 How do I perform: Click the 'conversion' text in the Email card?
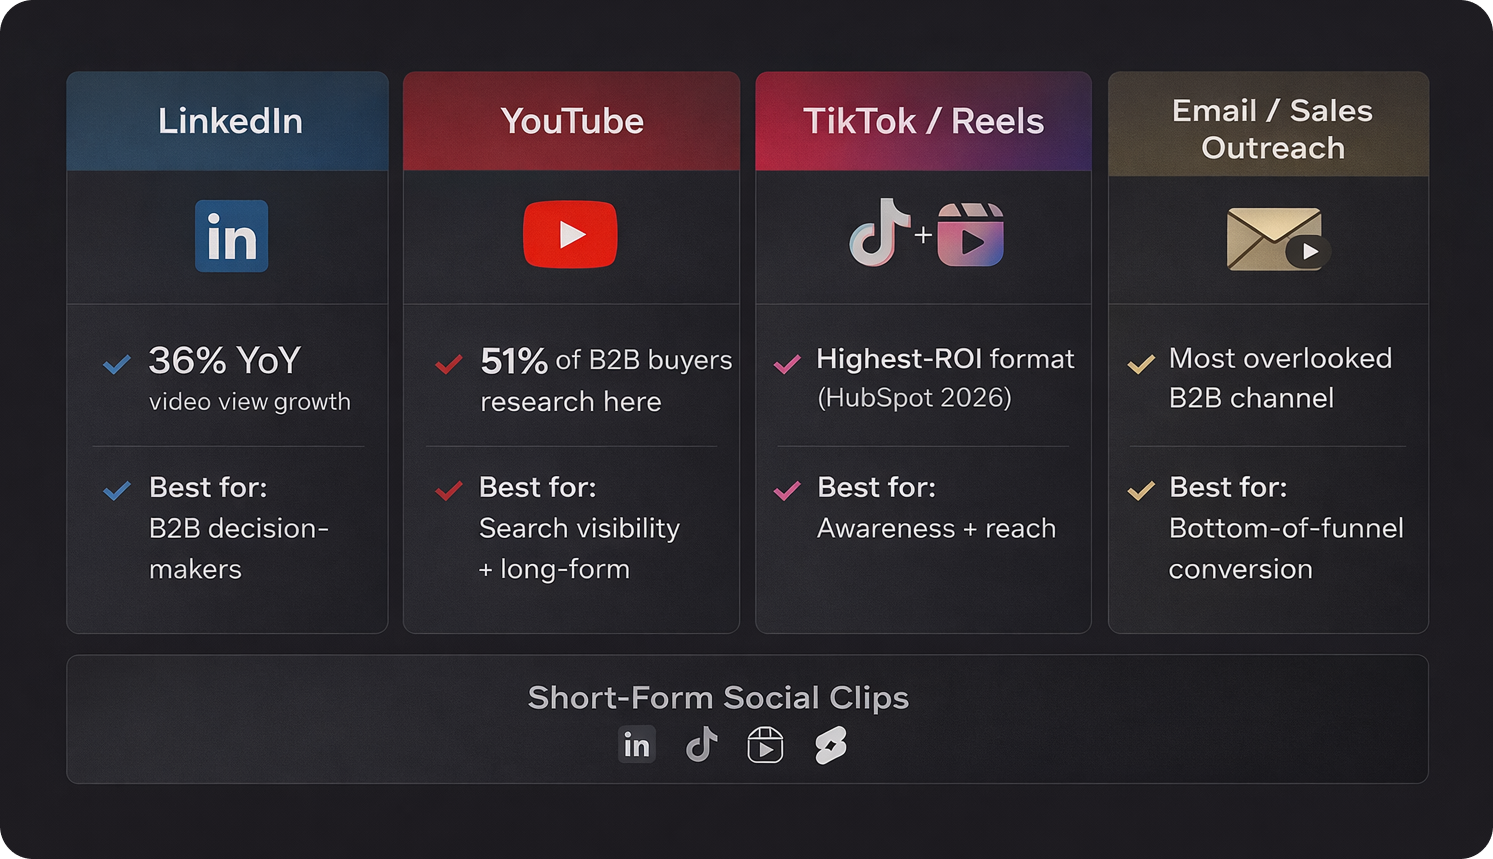tap(1241, 569)
